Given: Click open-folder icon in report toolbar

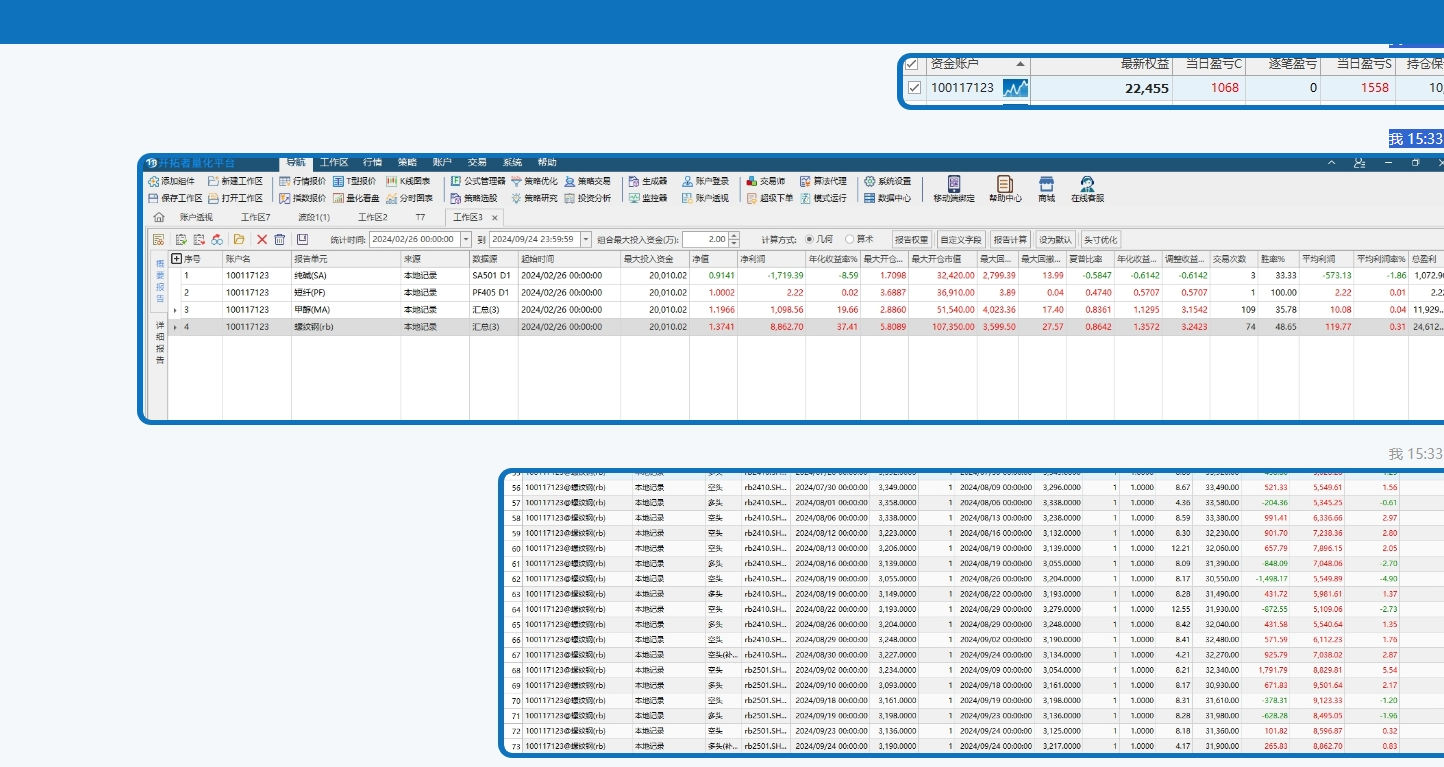Looking at the screenshot, I should coord(239,239).
